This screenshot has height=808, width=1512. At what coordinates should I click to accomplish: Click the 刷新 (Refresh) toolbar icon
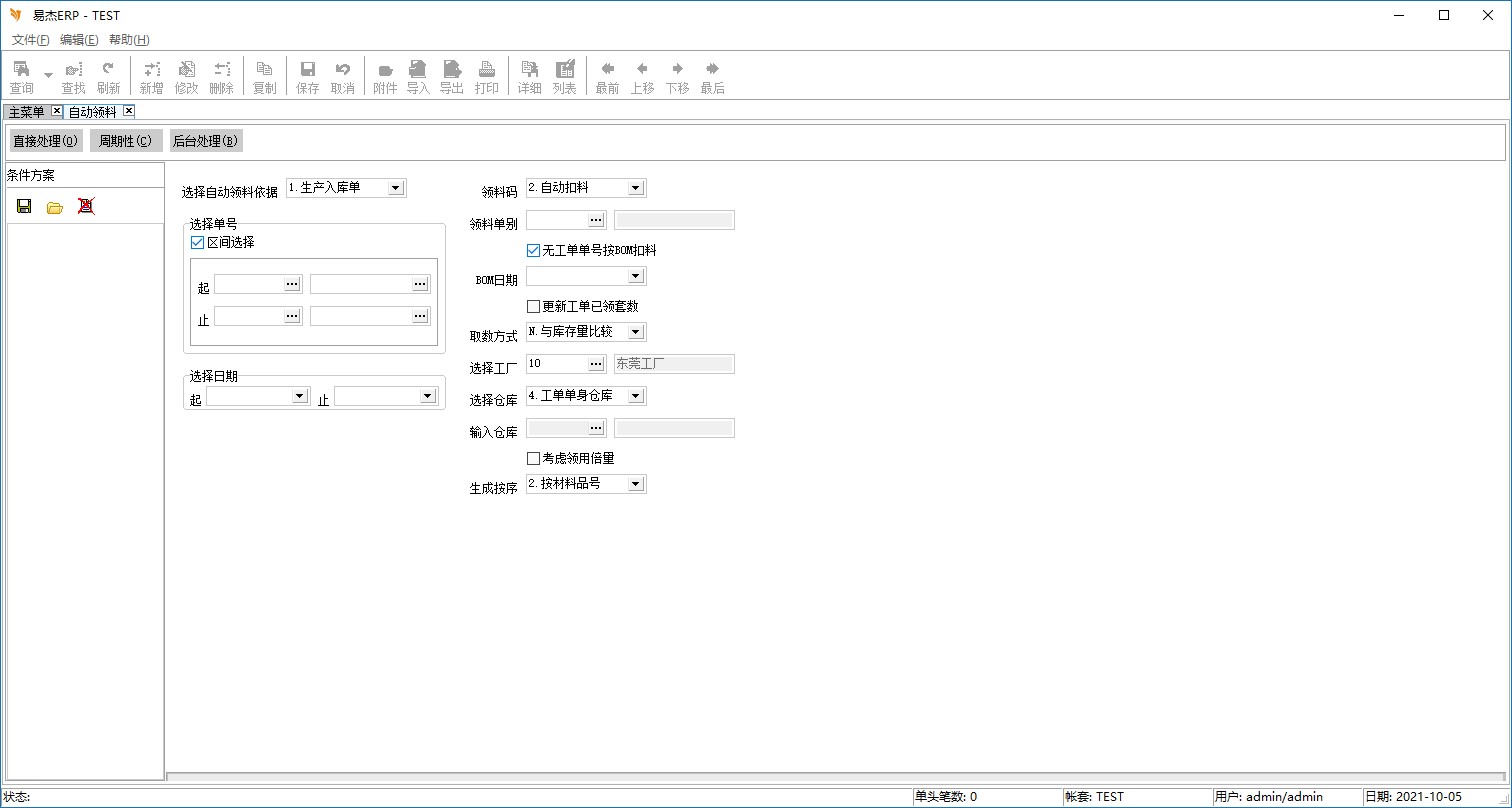point(108,76)
